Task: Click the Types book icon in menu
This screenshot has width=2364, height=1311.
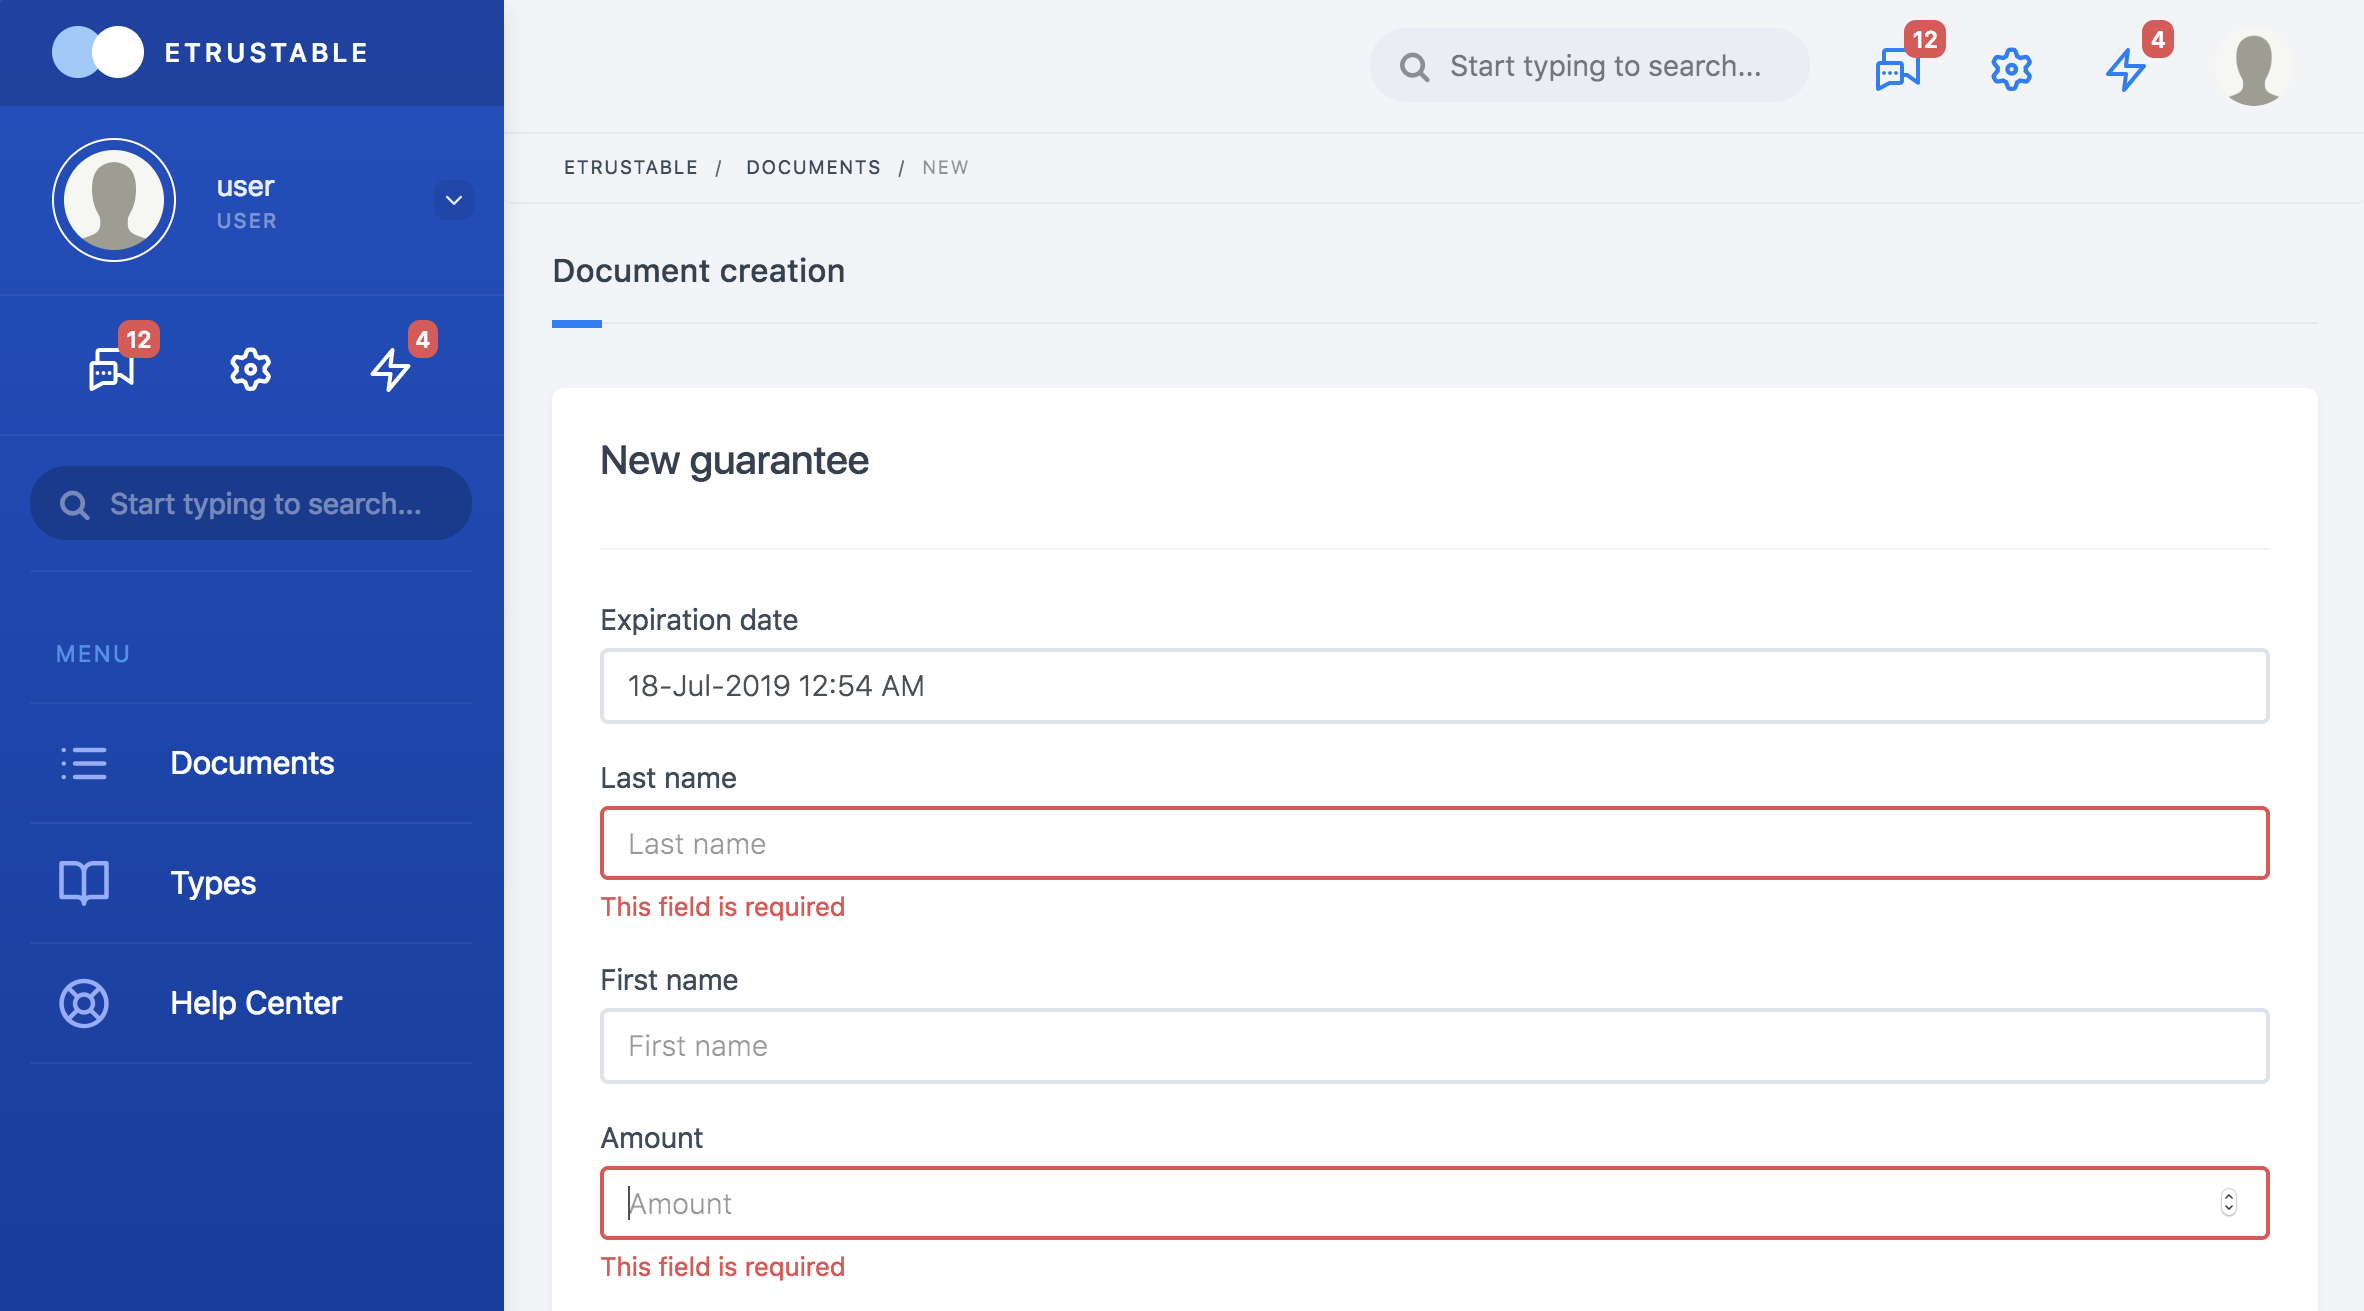Action: pyautogui.click(x=84, y=883)
